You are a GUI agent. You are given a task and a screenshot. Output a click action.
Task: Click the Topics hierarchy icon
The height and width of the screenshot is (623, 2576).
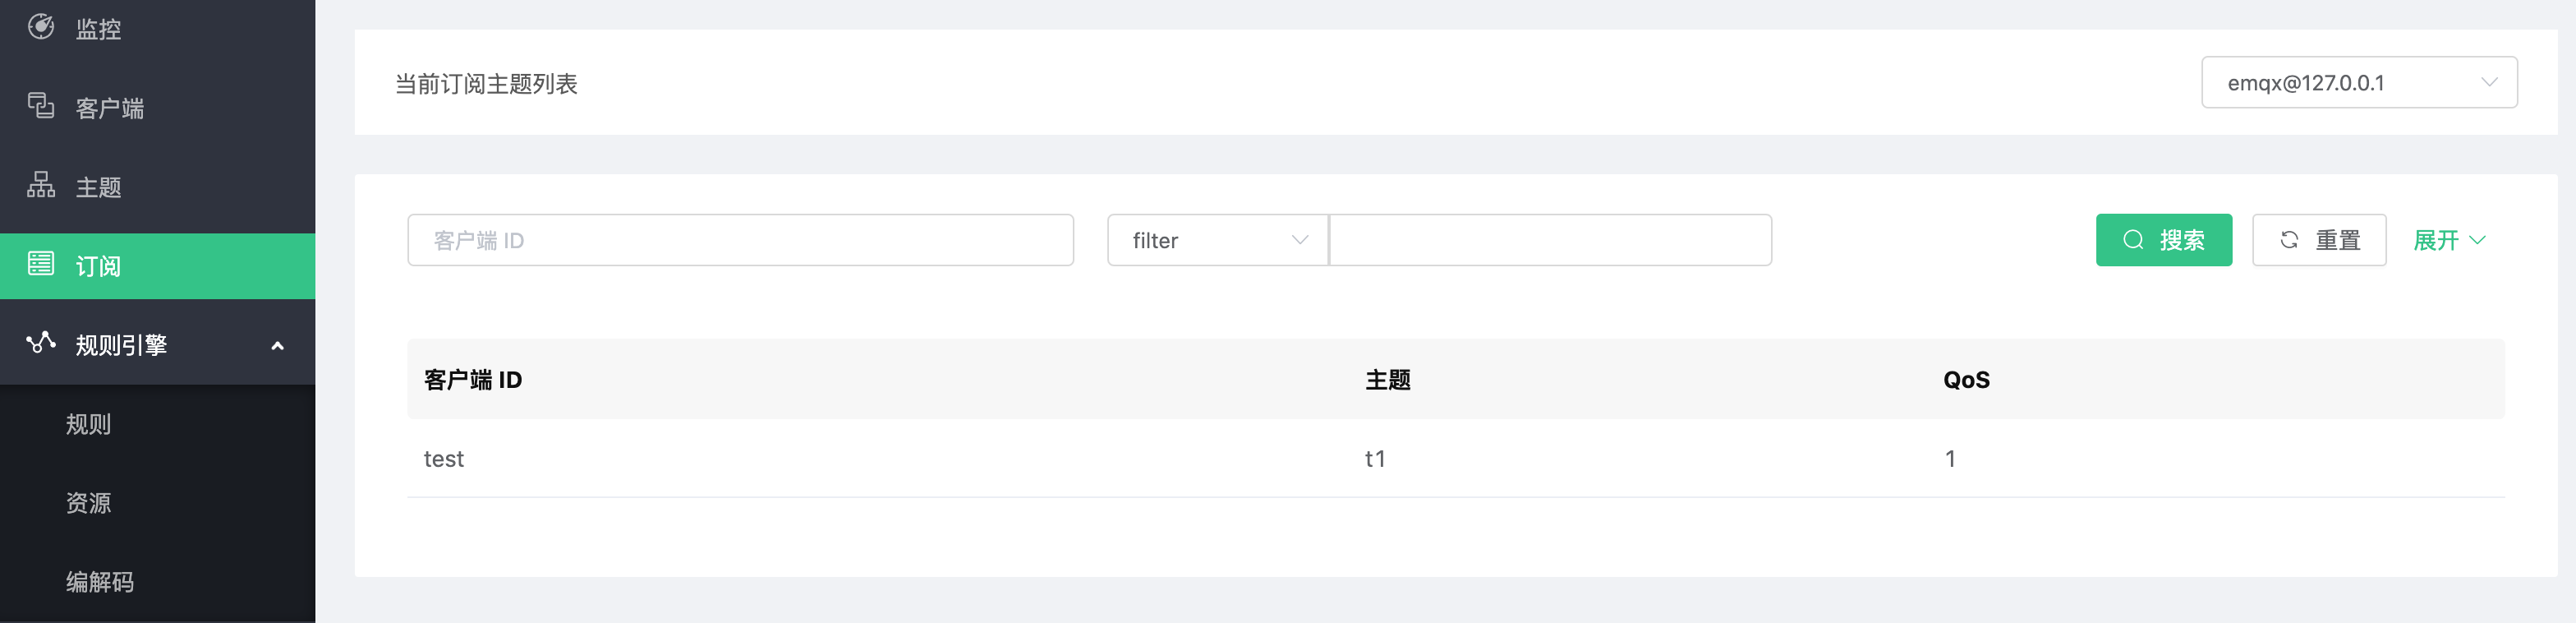tap(41, 185)
